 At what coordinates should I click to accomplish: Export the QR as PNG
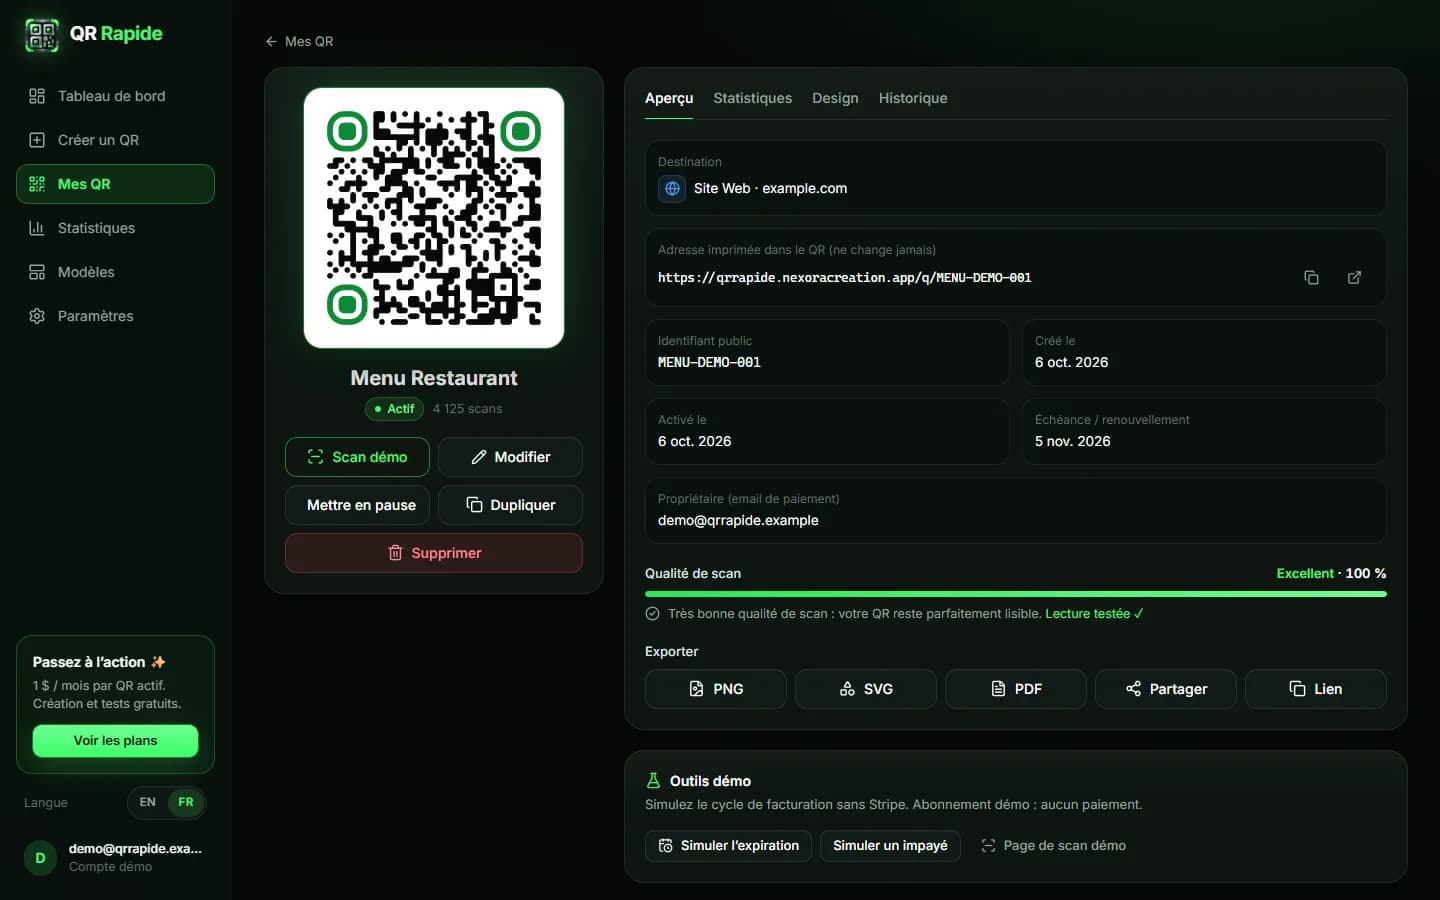(716, 689)
